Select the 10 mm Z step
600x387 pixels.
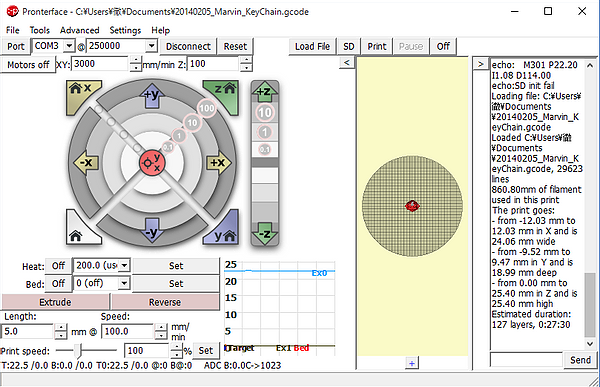[265, 113]
